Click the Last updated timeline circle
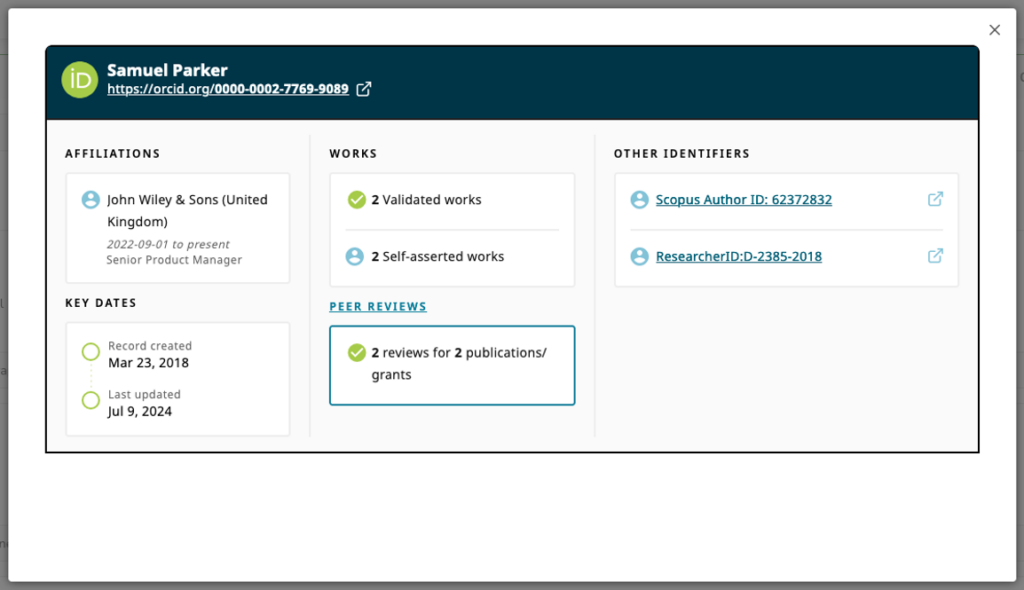1024x590 pixels. [91, 401]
